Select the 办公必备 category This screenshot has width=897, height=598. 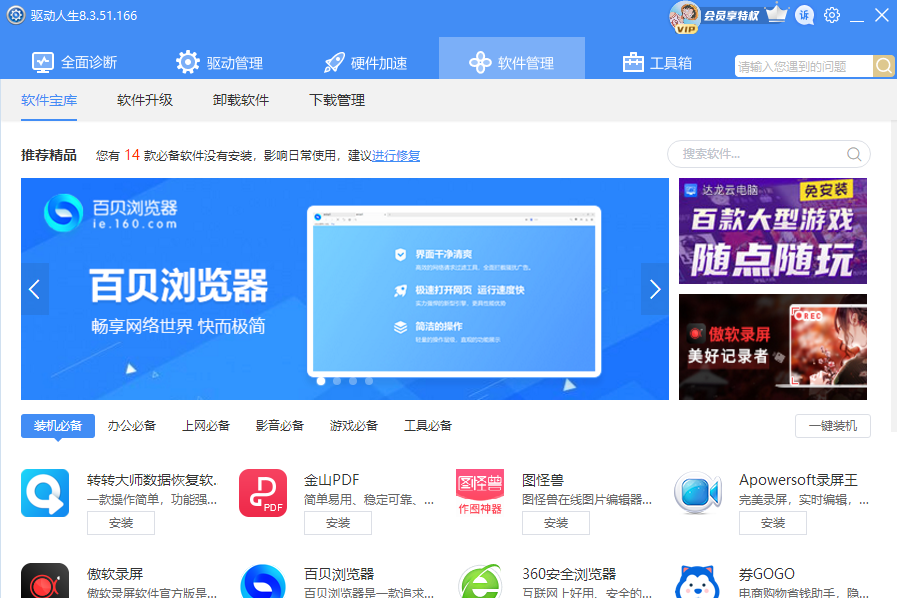132,426
